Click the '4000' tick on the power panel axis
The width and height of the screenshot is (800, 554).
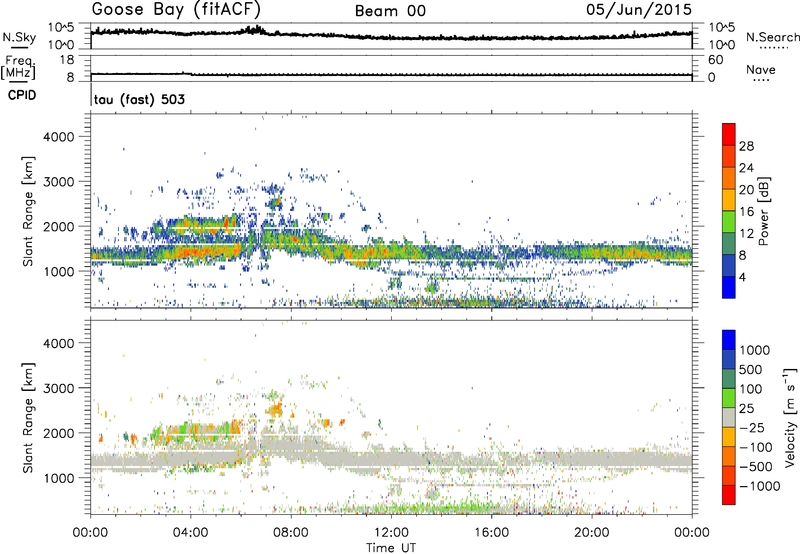tap(59, 137)
